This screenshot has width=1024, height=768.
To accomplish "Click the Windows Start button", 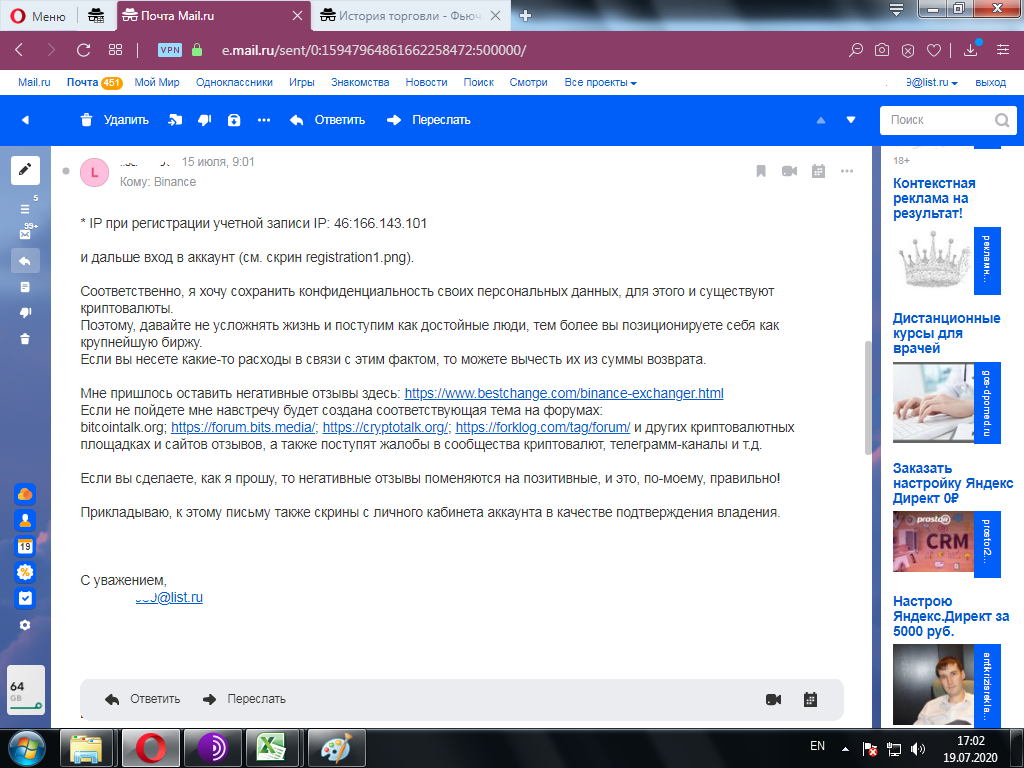I will (x=27, y=748).
